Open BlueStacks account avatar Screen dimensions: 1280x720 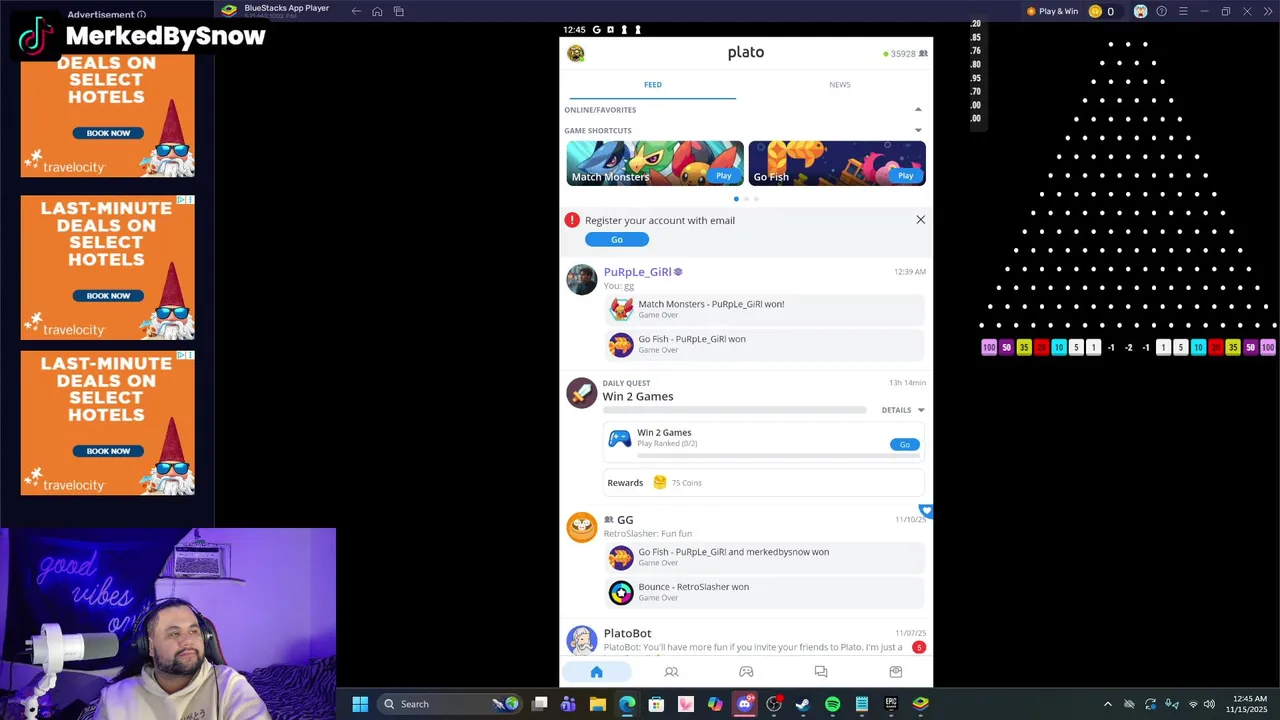[1140, 11]
